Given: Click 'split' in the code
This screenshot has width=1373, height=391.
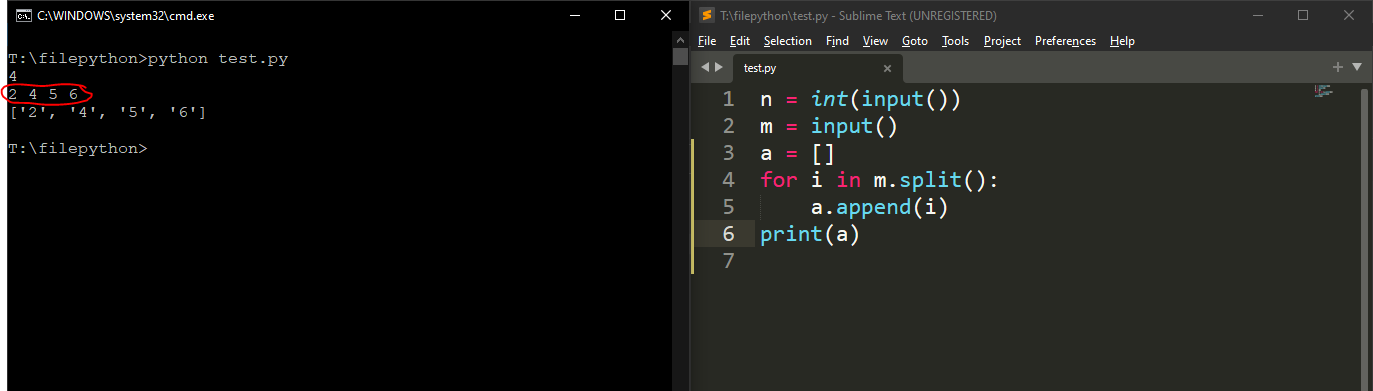Looking at the screenshot, I should (x=930, y=180).
